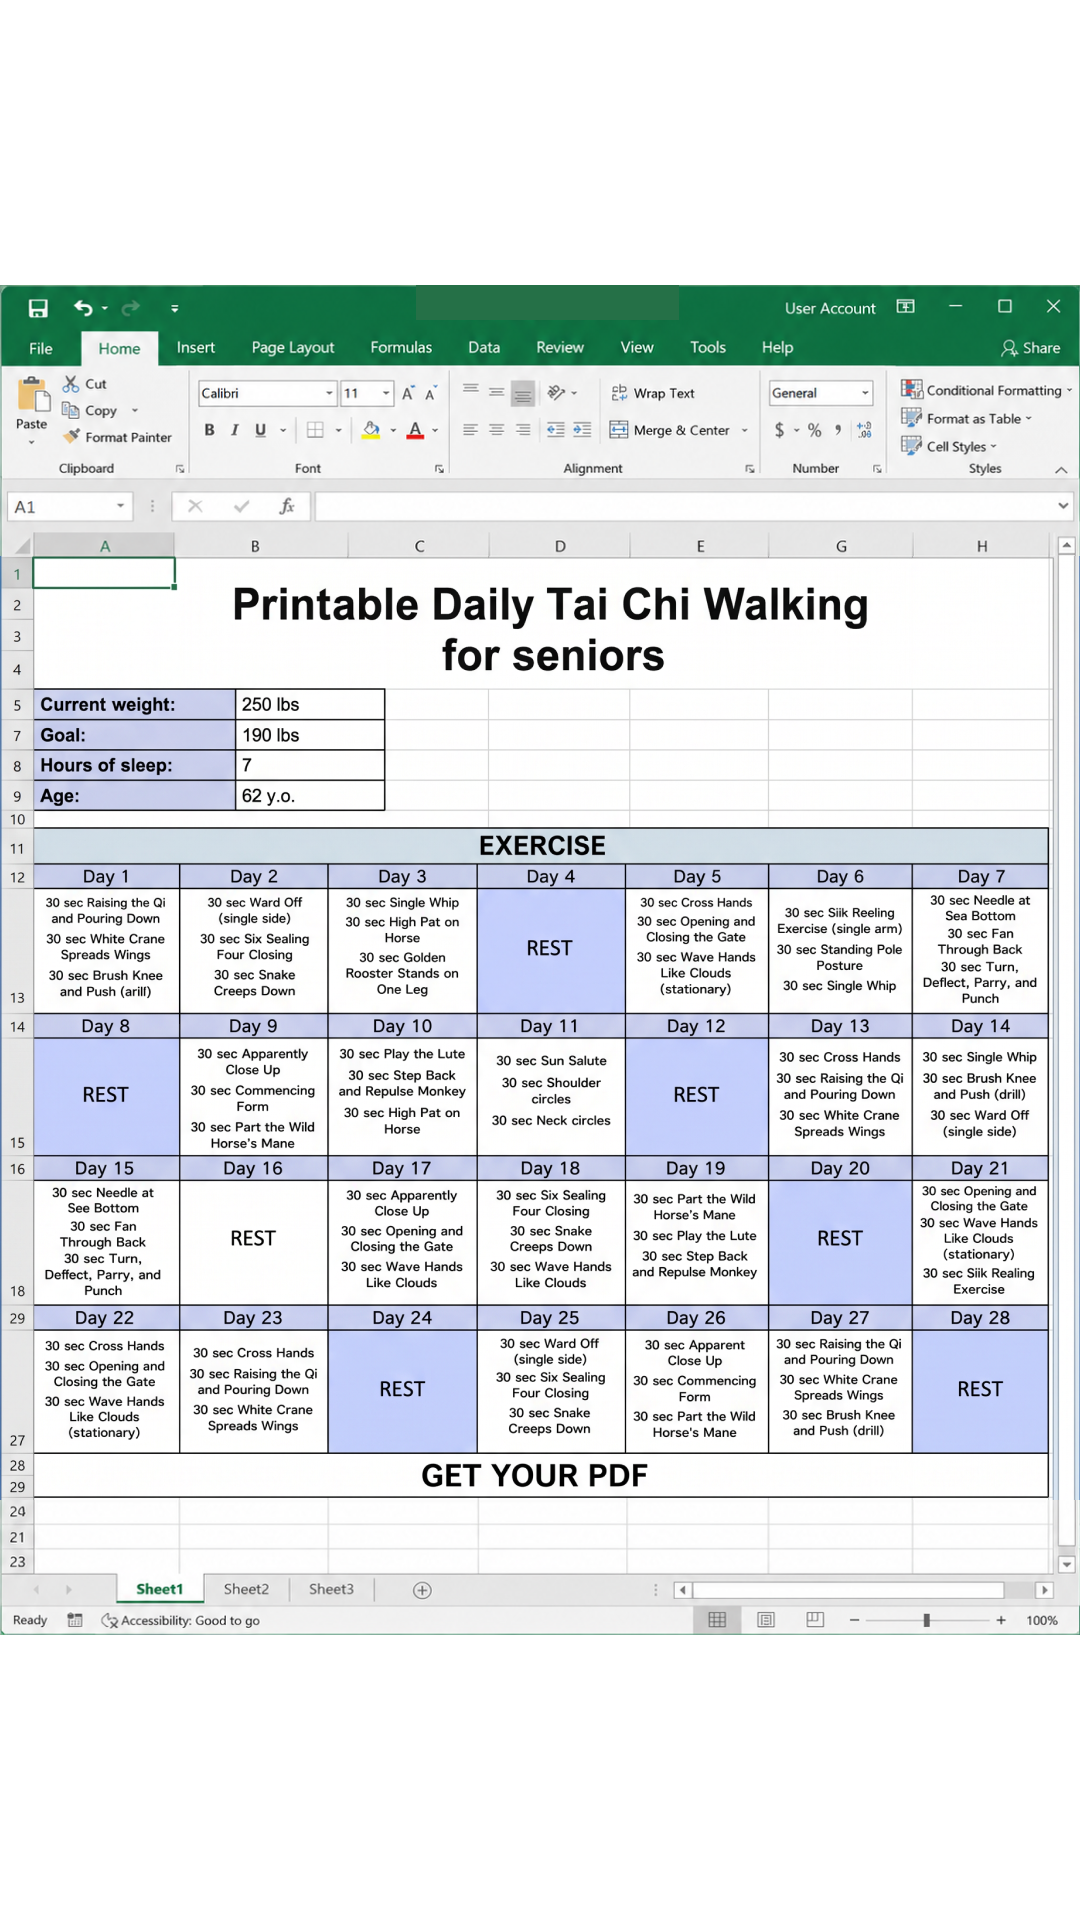Screen dimensions: 1080x1920
Task: Open the Formulas tab
Action: click(401, 347)
